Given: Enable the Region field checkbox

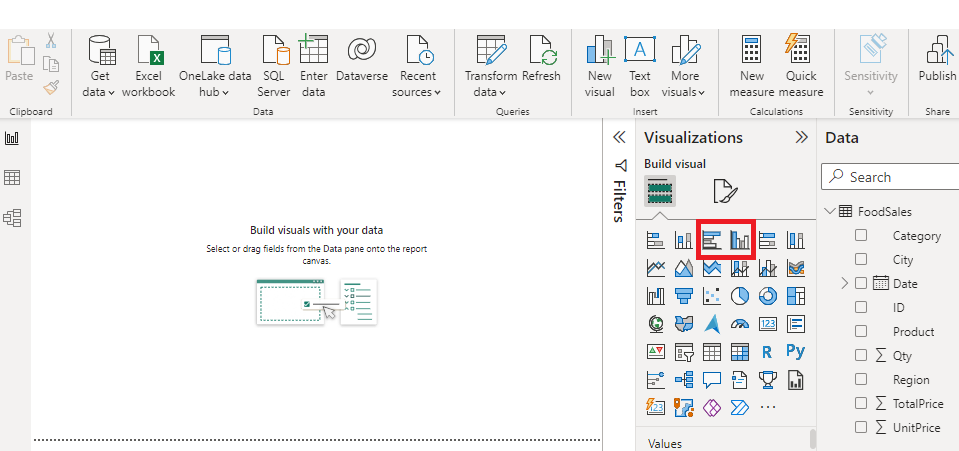Looking at the screenshot, I should coord(860,380).
